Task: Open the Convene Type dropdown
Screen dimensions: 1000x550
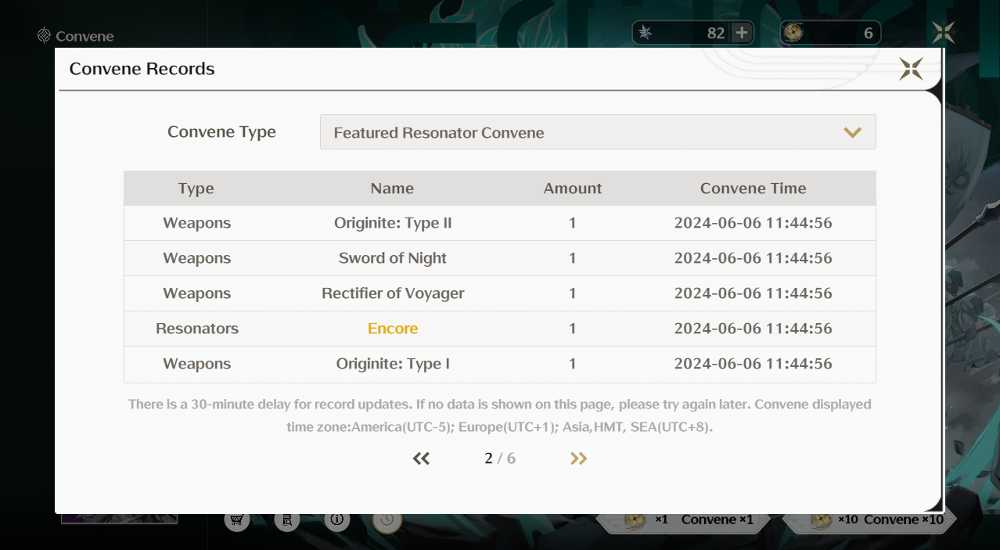Action: click(x=598, y=132)
